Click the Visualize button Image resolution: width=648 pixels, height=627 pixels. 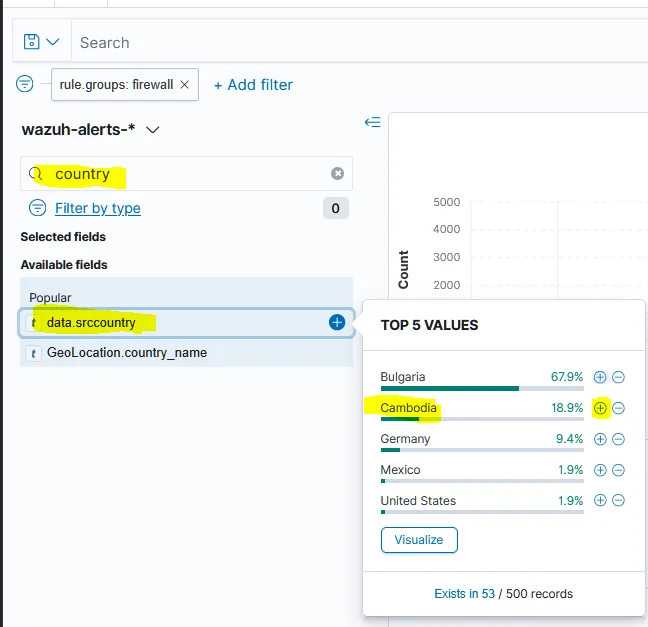pos(419,540)
